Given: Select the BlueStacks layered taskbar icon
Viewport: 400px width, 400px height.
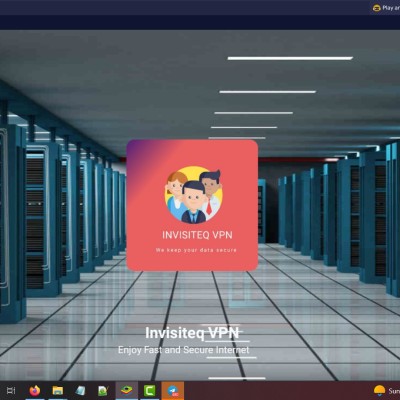Looking at the screenshot, I should tap(126, 390).
